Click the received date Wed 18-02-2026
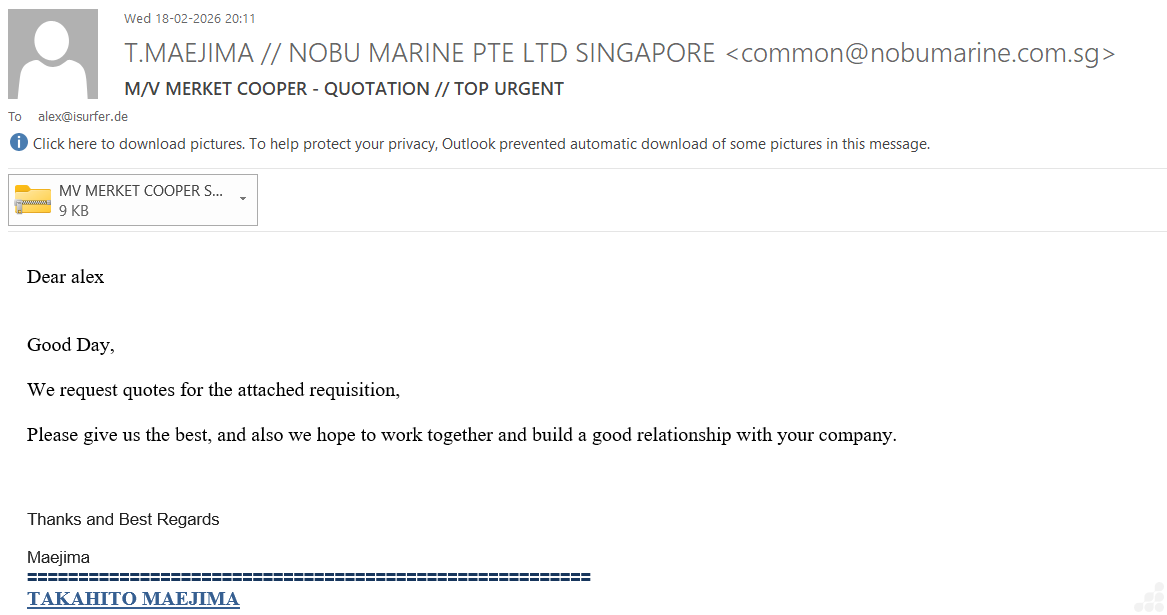The image size is (1167, 615). [190, 18]
